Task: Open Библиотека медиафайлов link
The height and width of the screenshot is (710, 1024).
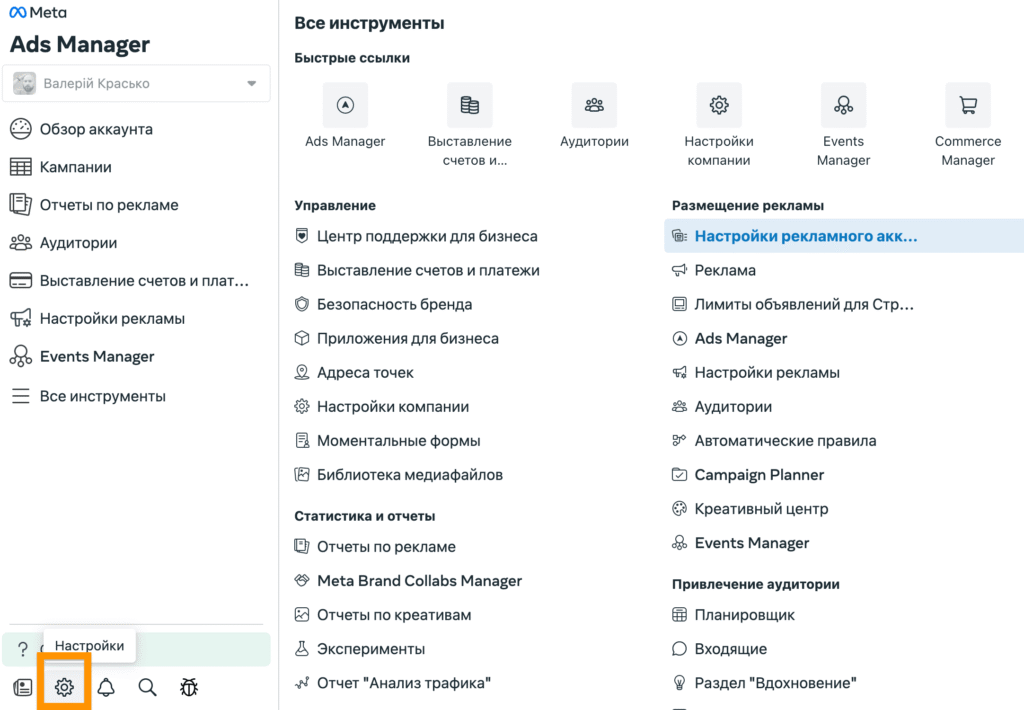Action: click(x=409, y=475)
